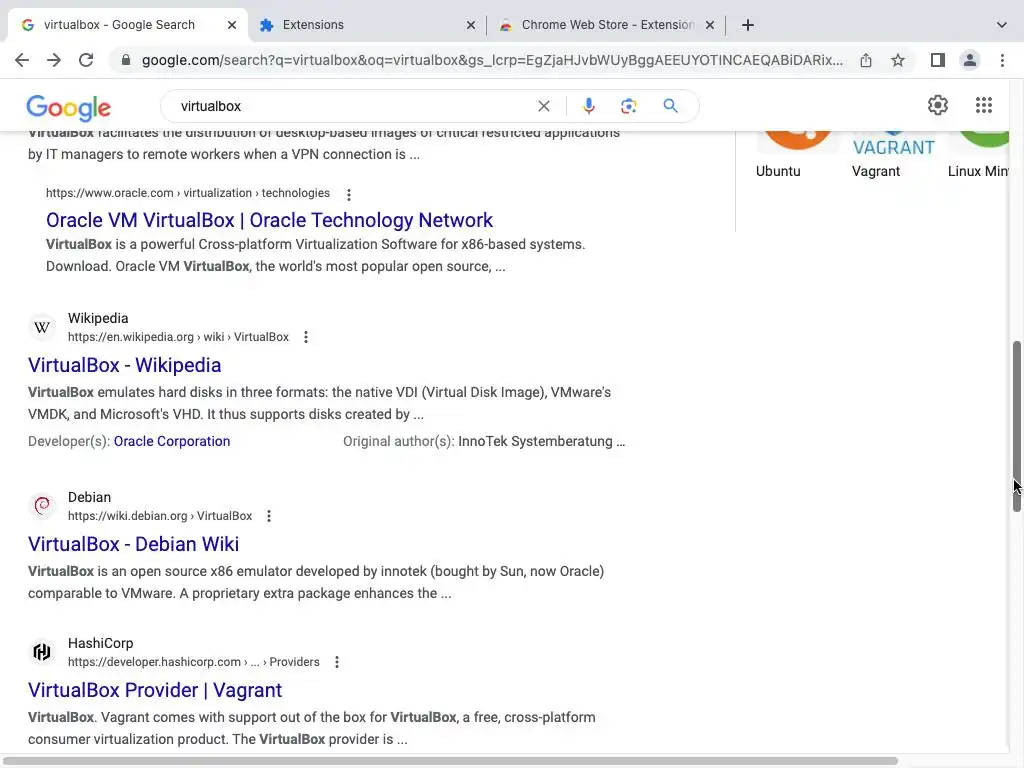
Task: Open Oracle VM VirtualBox Technology Network link
Action: pos(269,220)
